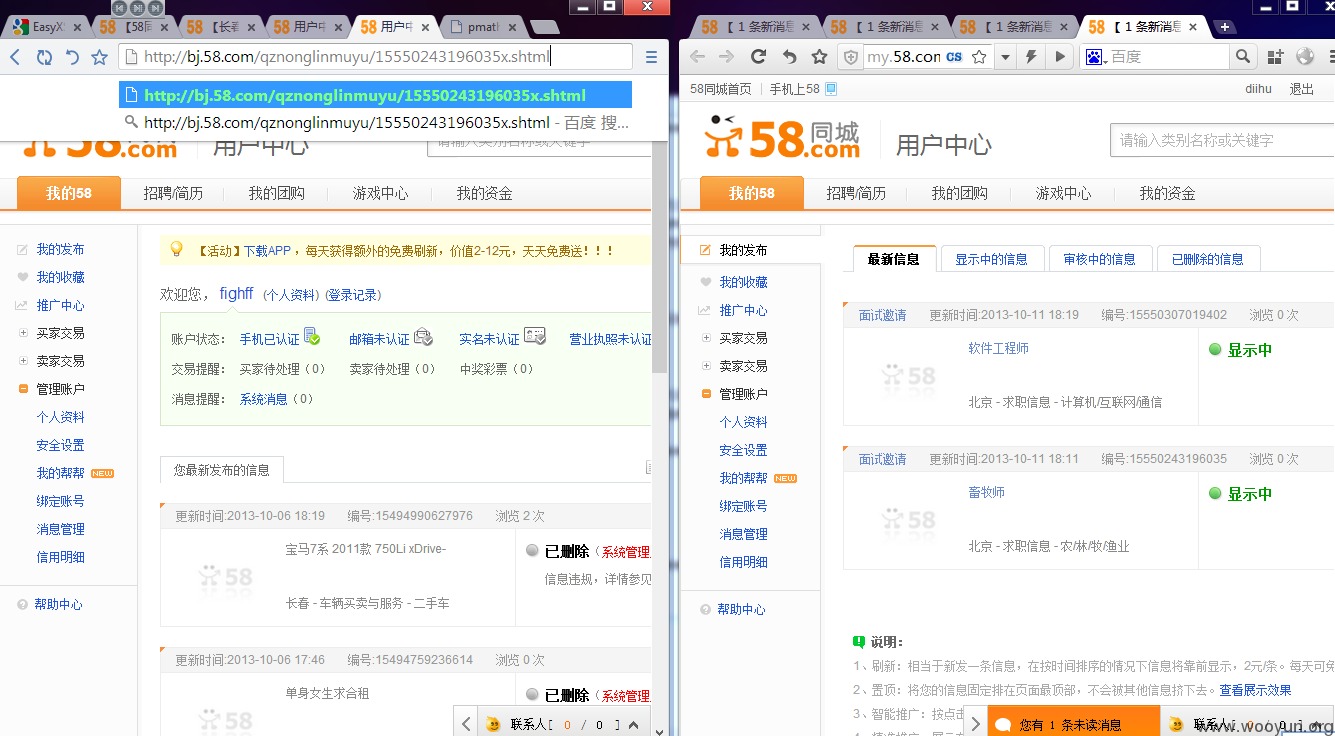Open the left browser's hamburger menu
This screenshot has width=1335, height=736.
click(651, 57)
